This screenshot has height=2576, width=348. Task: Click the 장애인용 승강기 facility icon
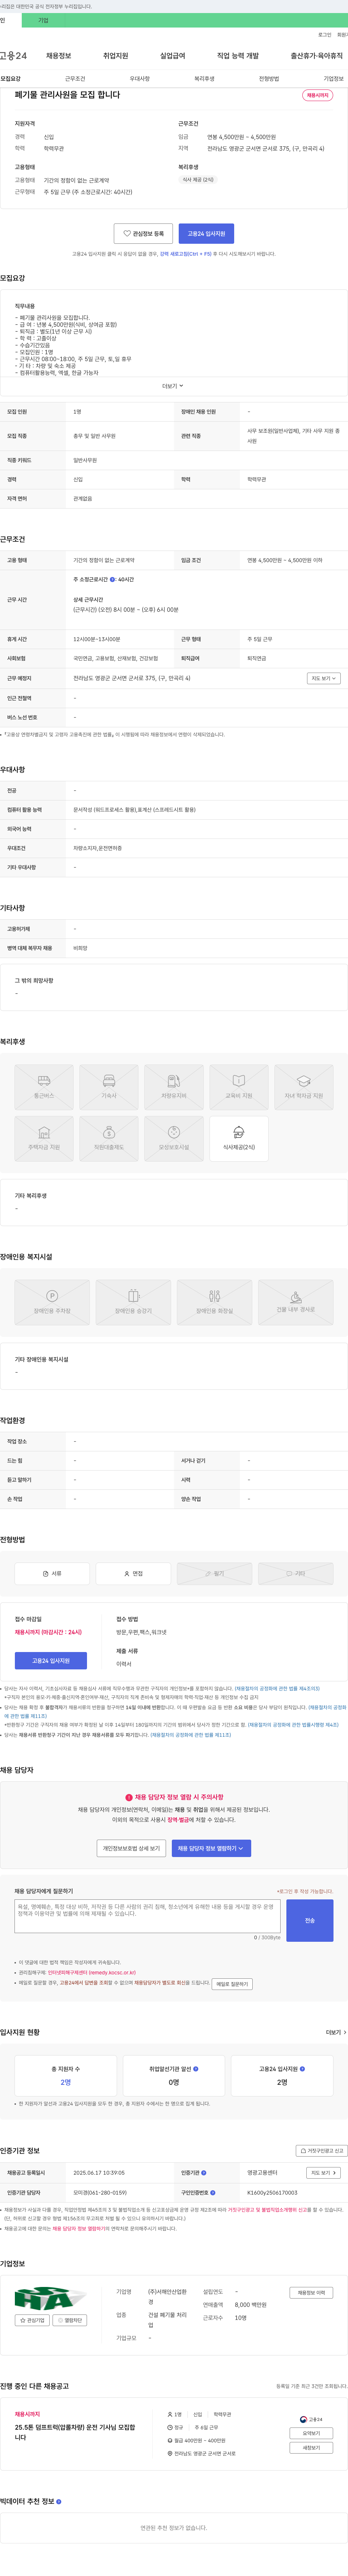coord(133,1302)
